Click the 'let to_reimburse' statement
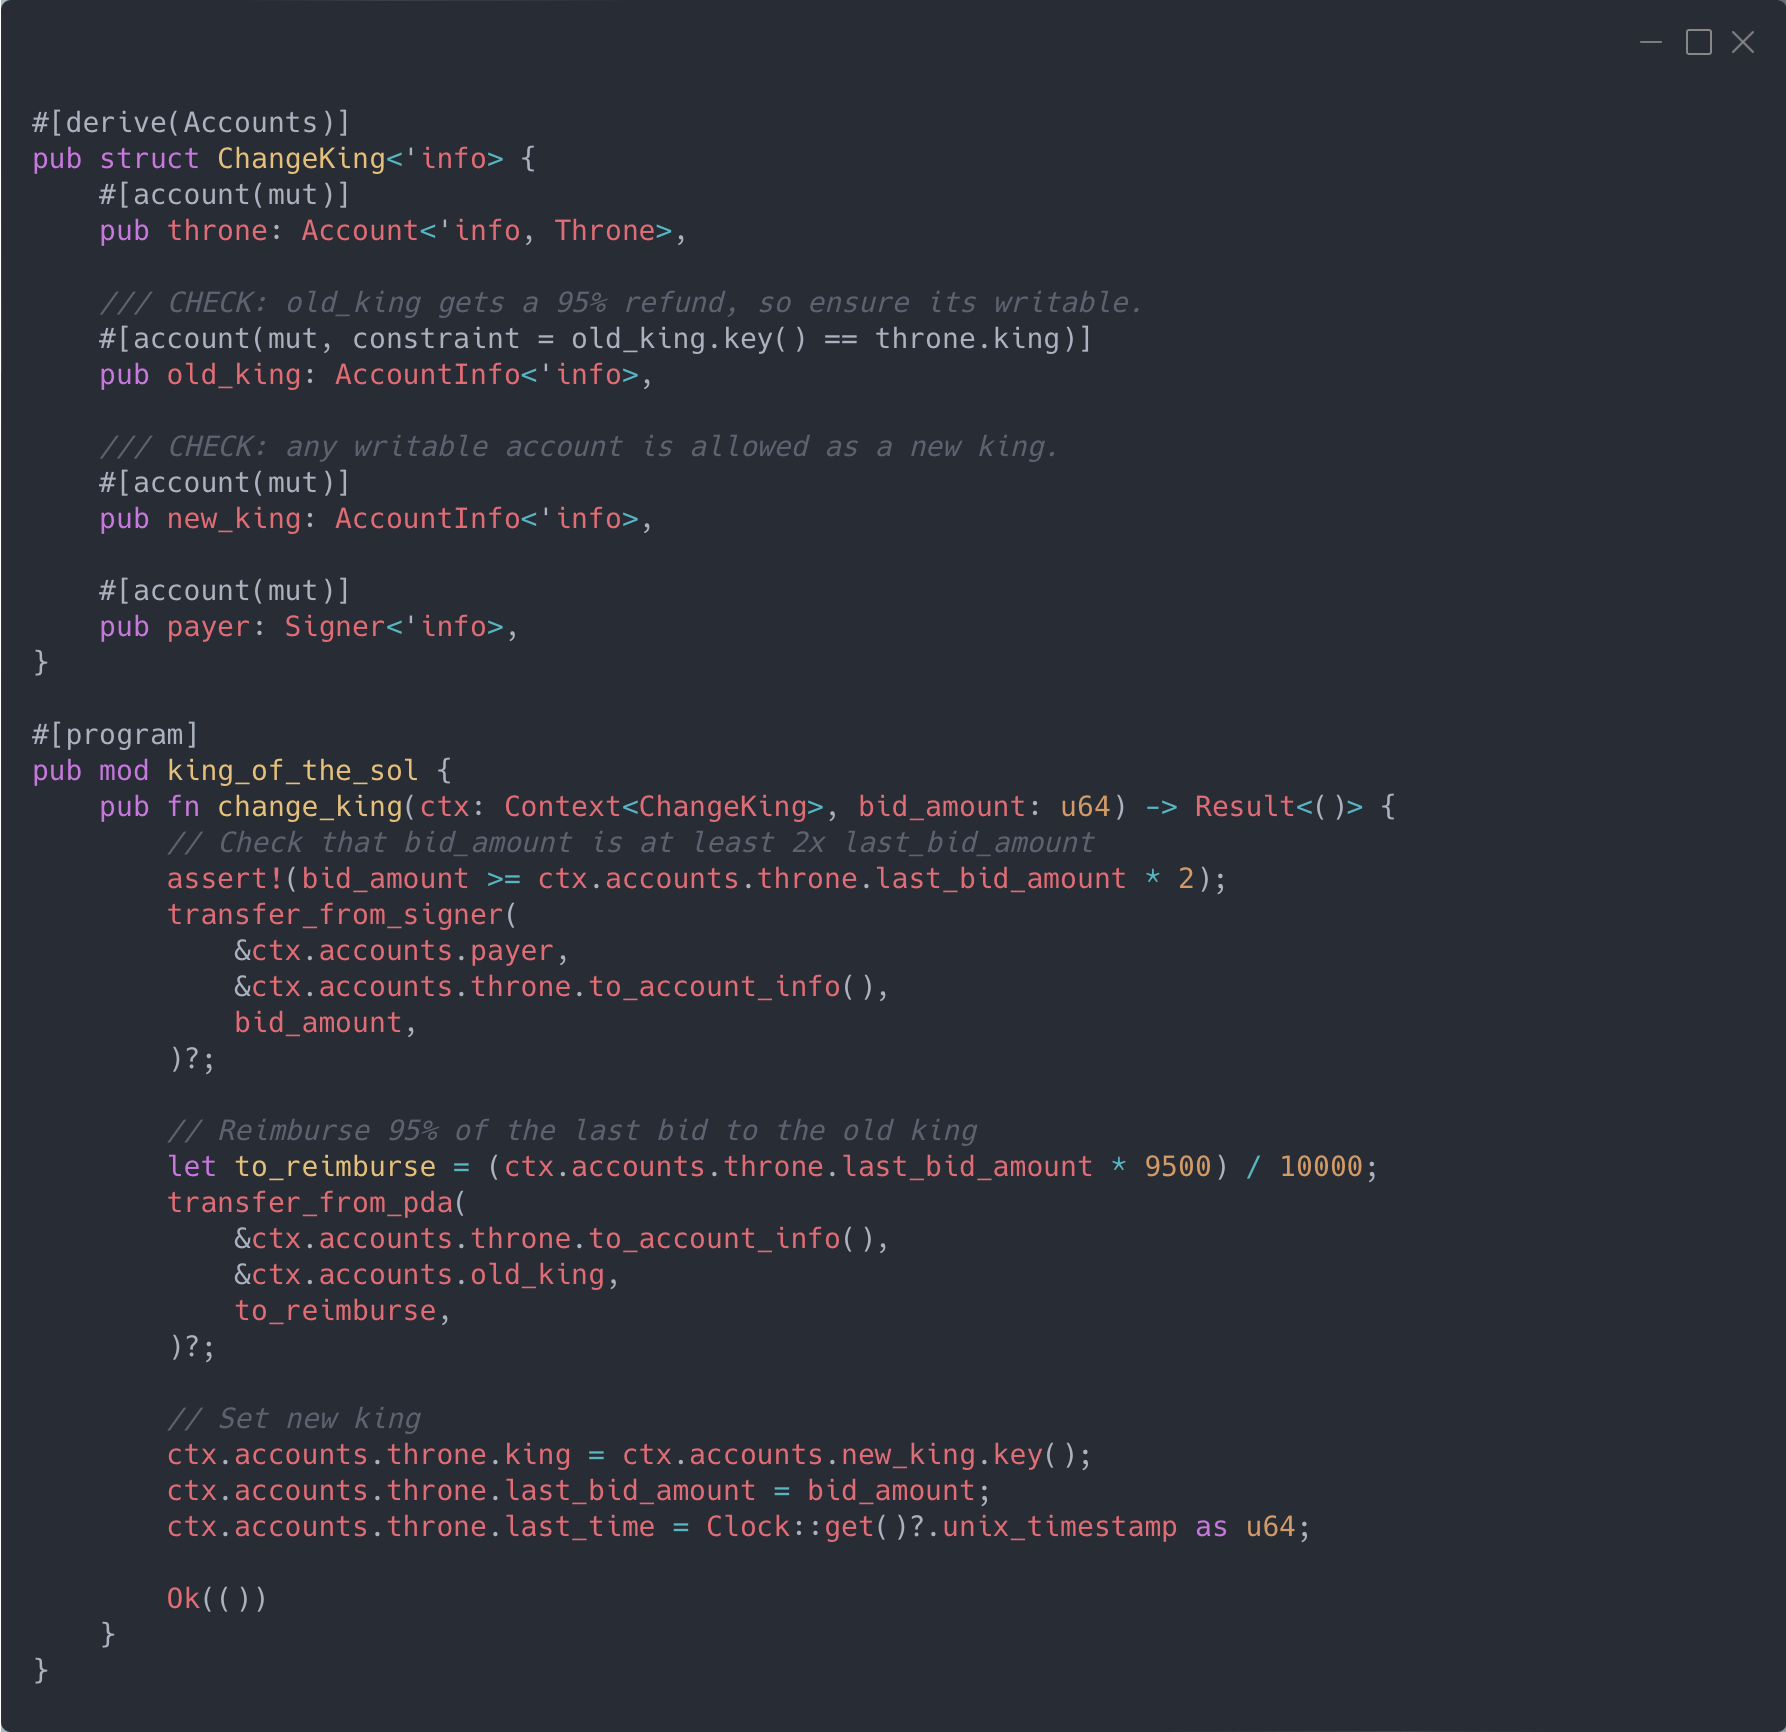1786x1732 pixels. (x=773, y=1167)
